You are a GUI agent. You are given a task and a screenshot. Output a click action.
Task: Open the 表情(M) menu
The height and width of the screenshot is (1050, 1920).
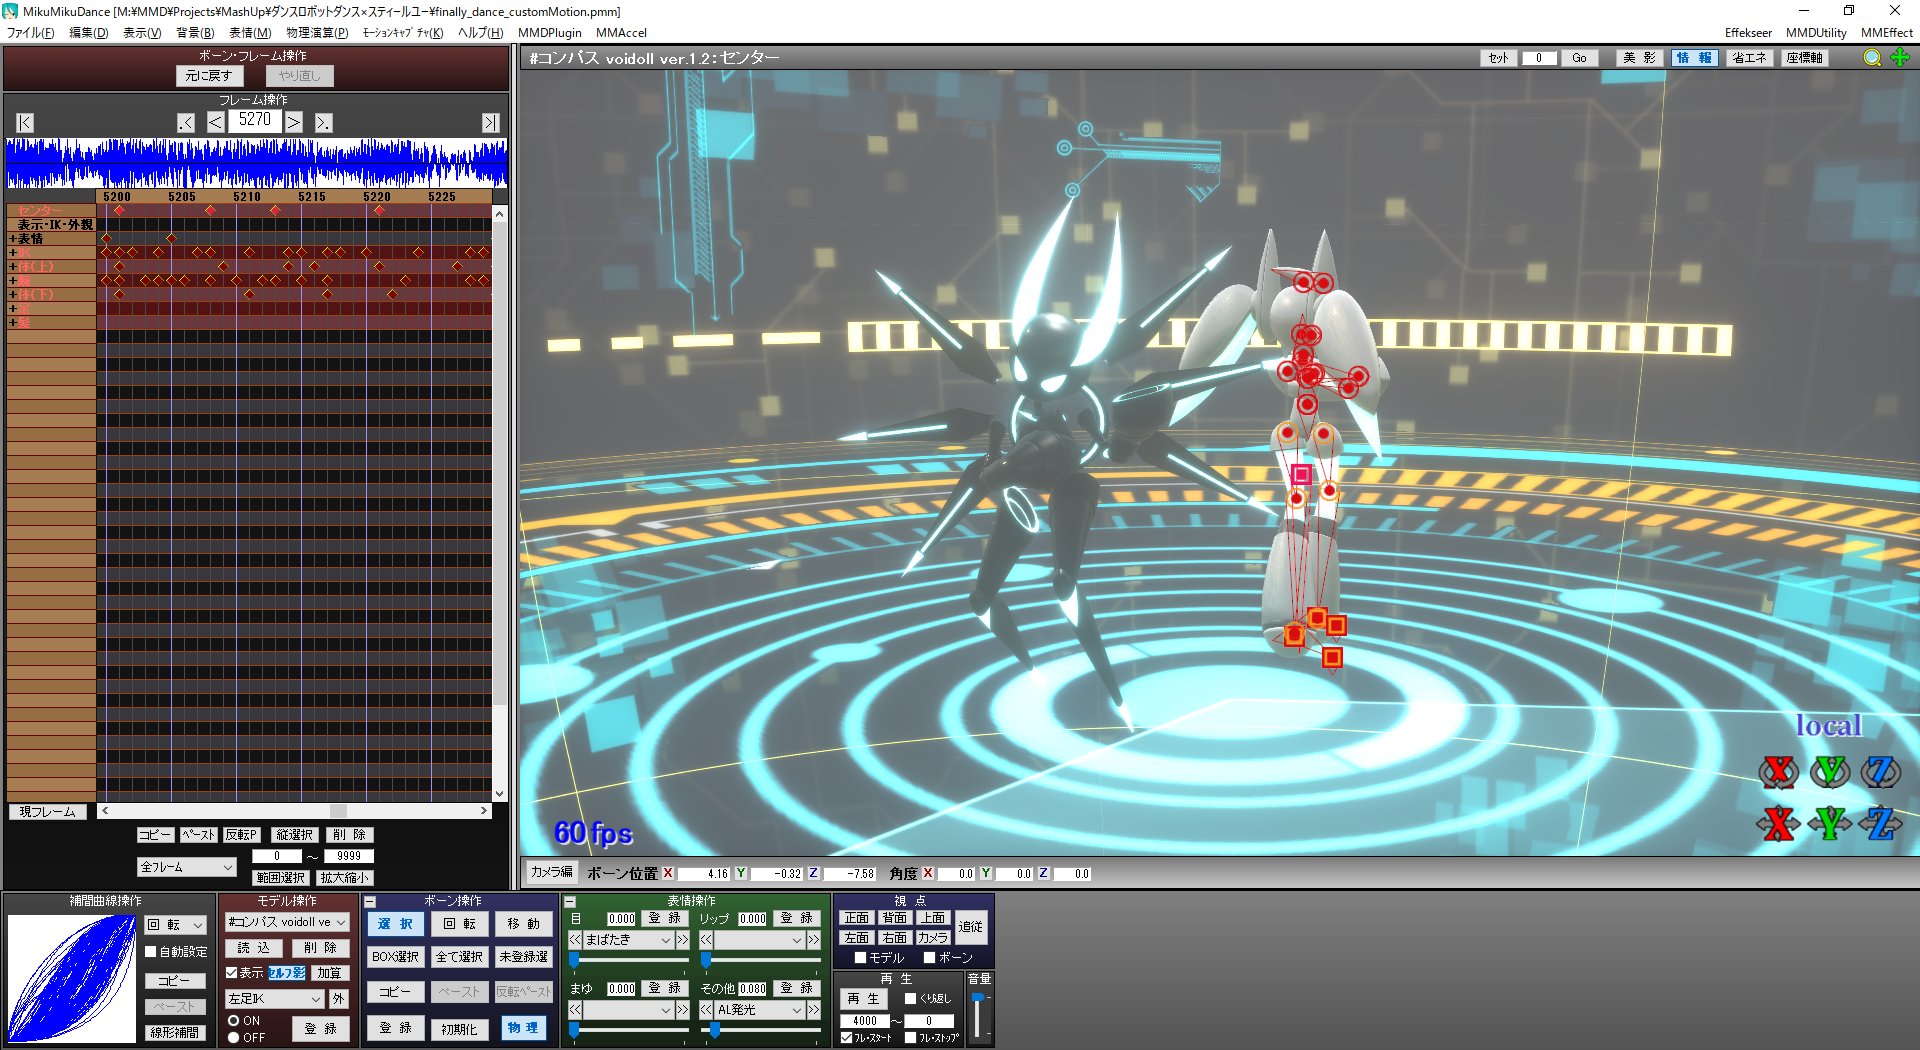tap(250, 33)
